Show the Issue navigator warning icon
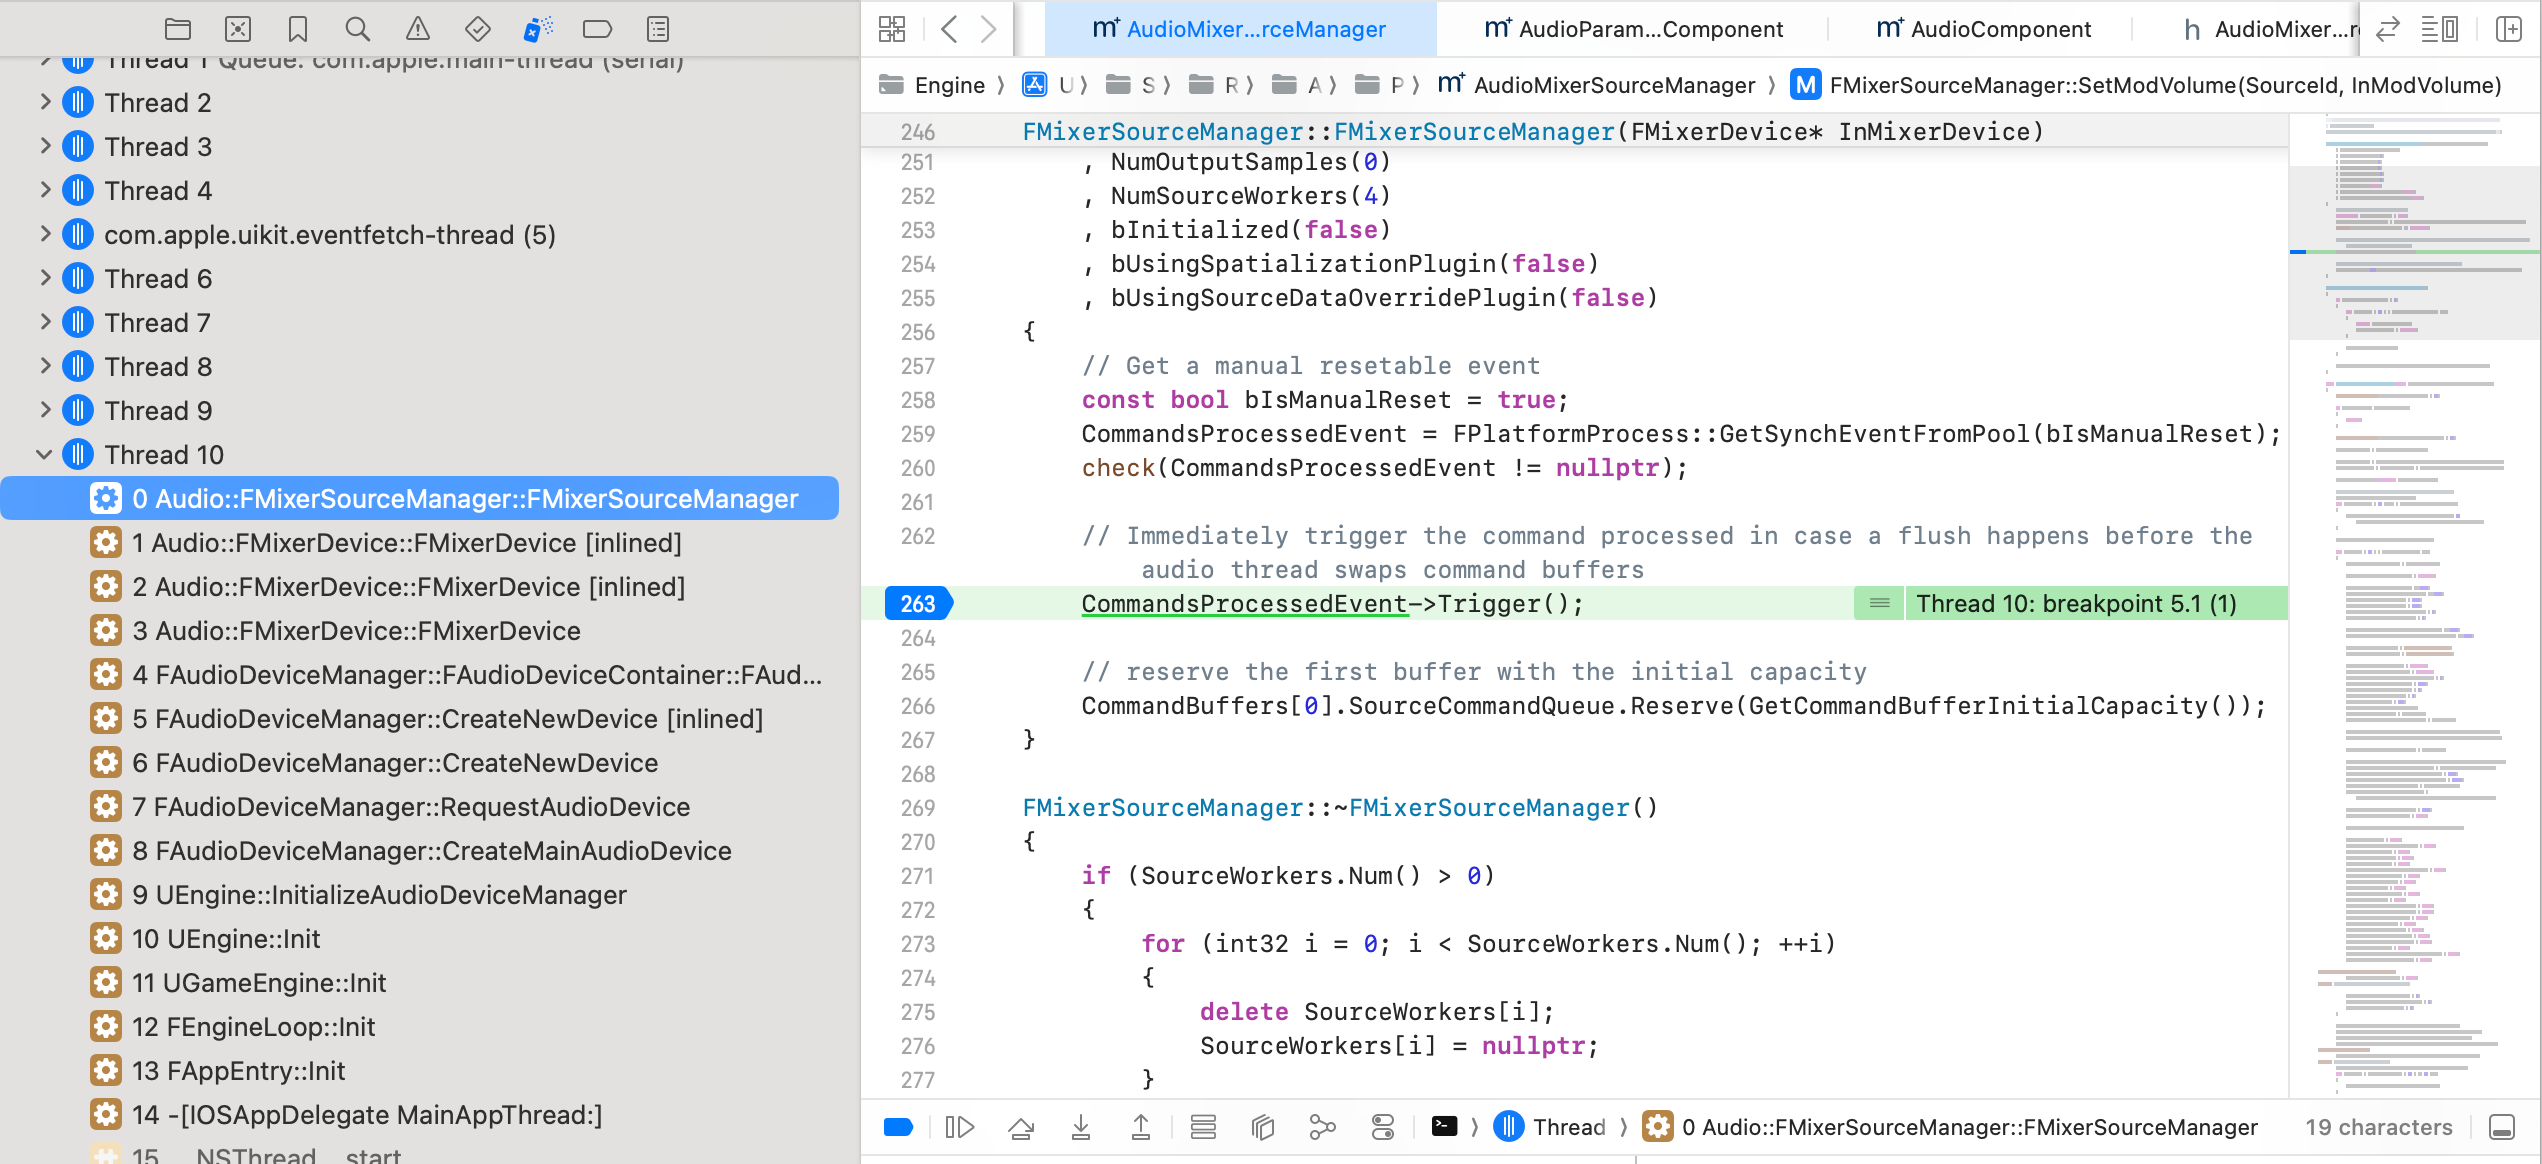 point(418,29)
